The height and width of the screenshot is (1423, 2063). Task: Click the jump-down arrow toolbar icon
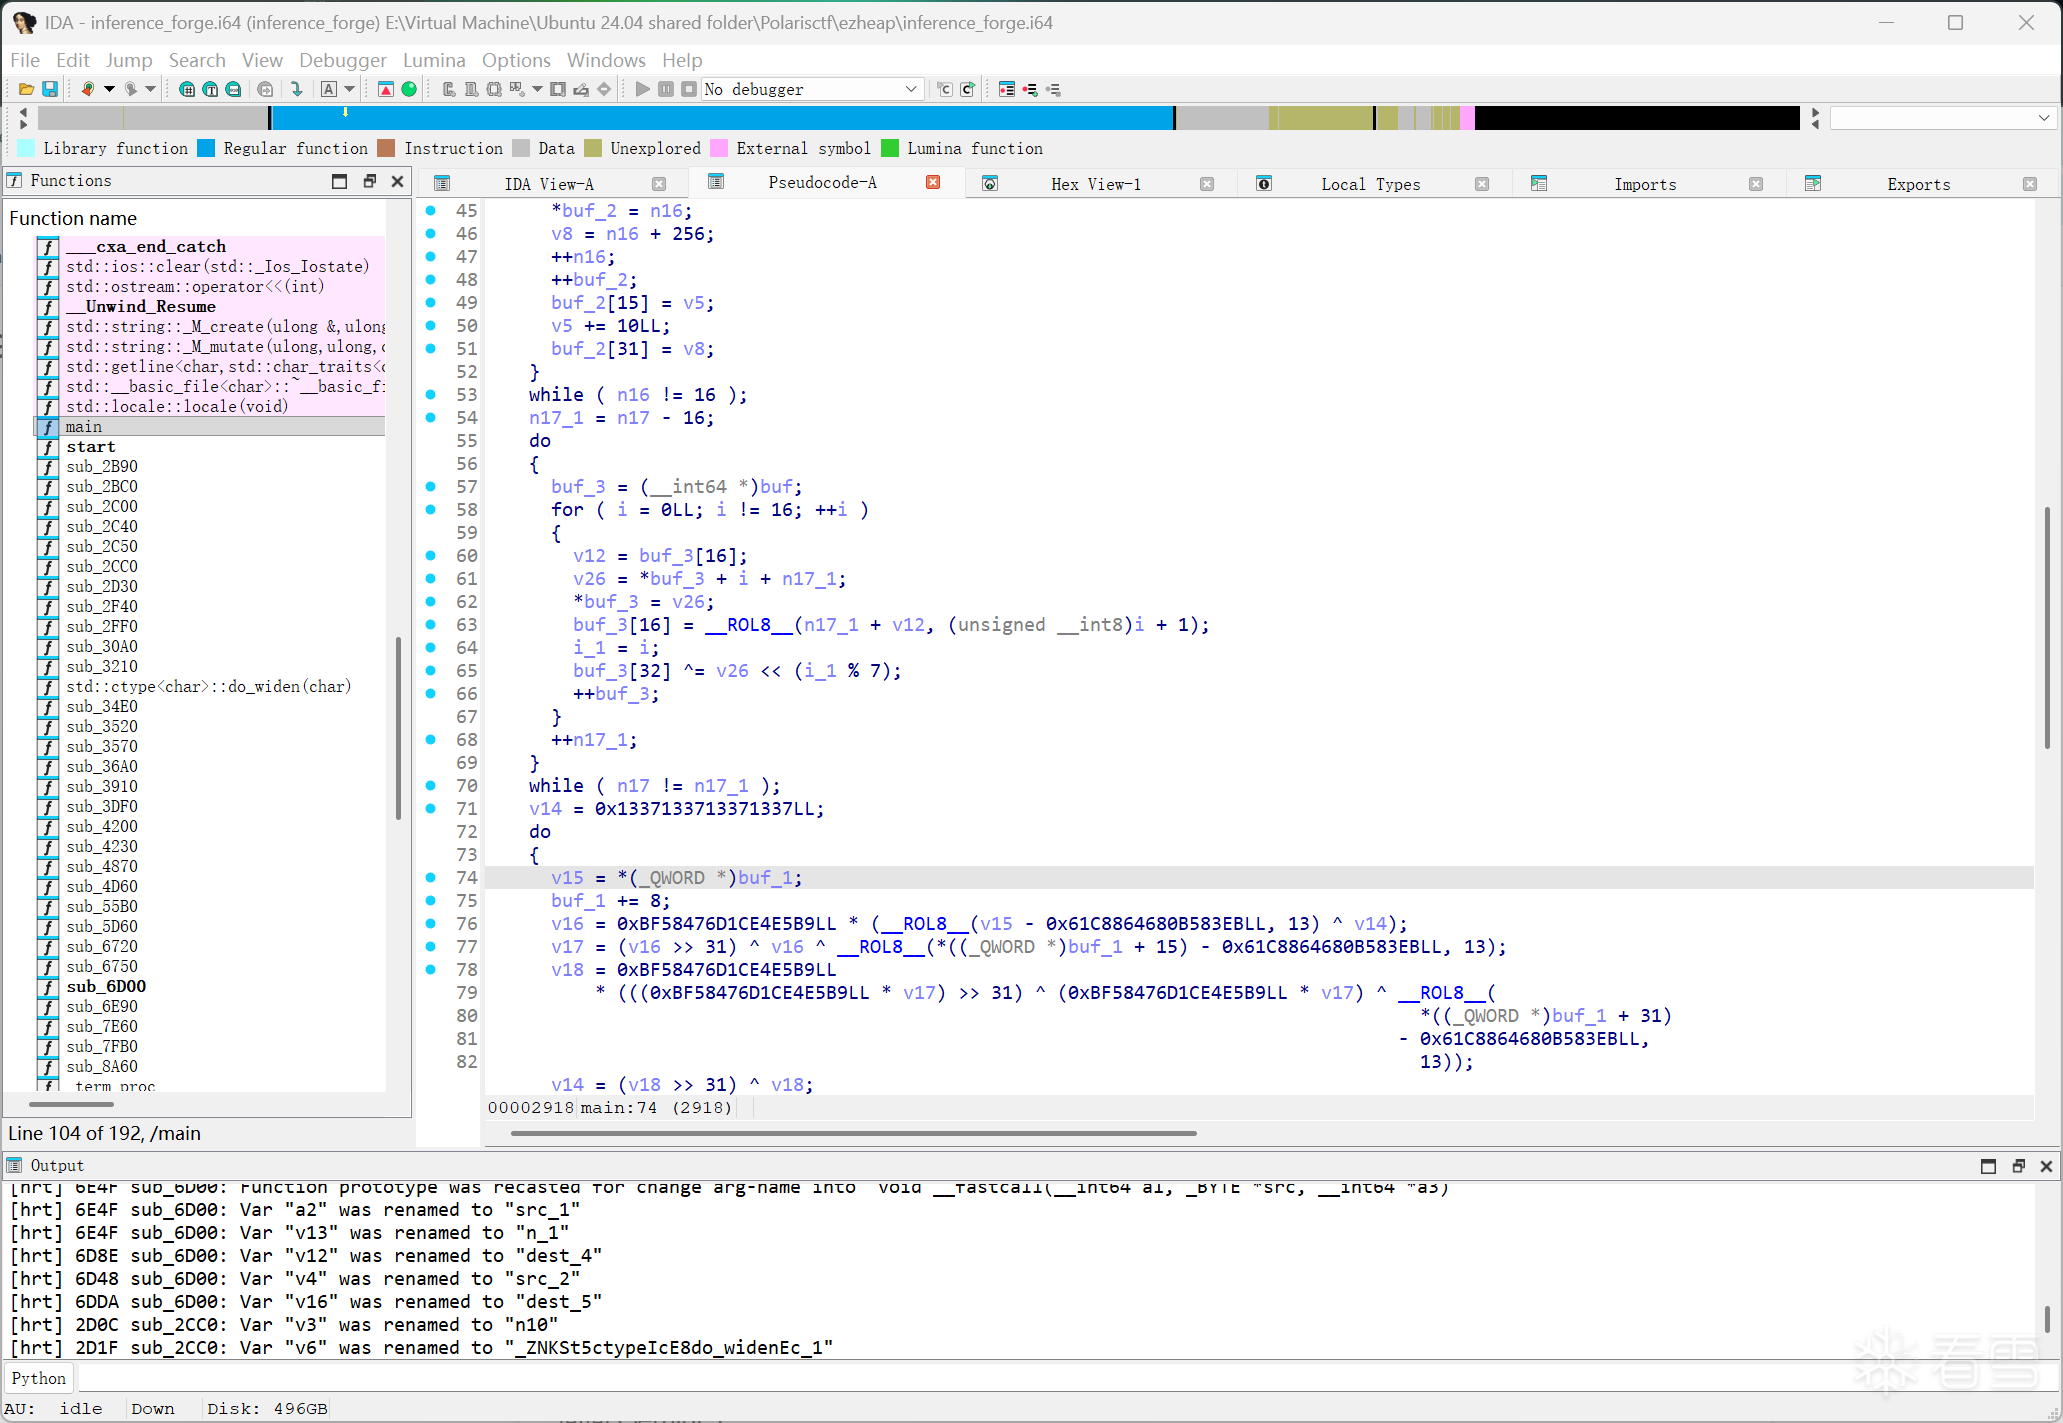coord(297,89)
